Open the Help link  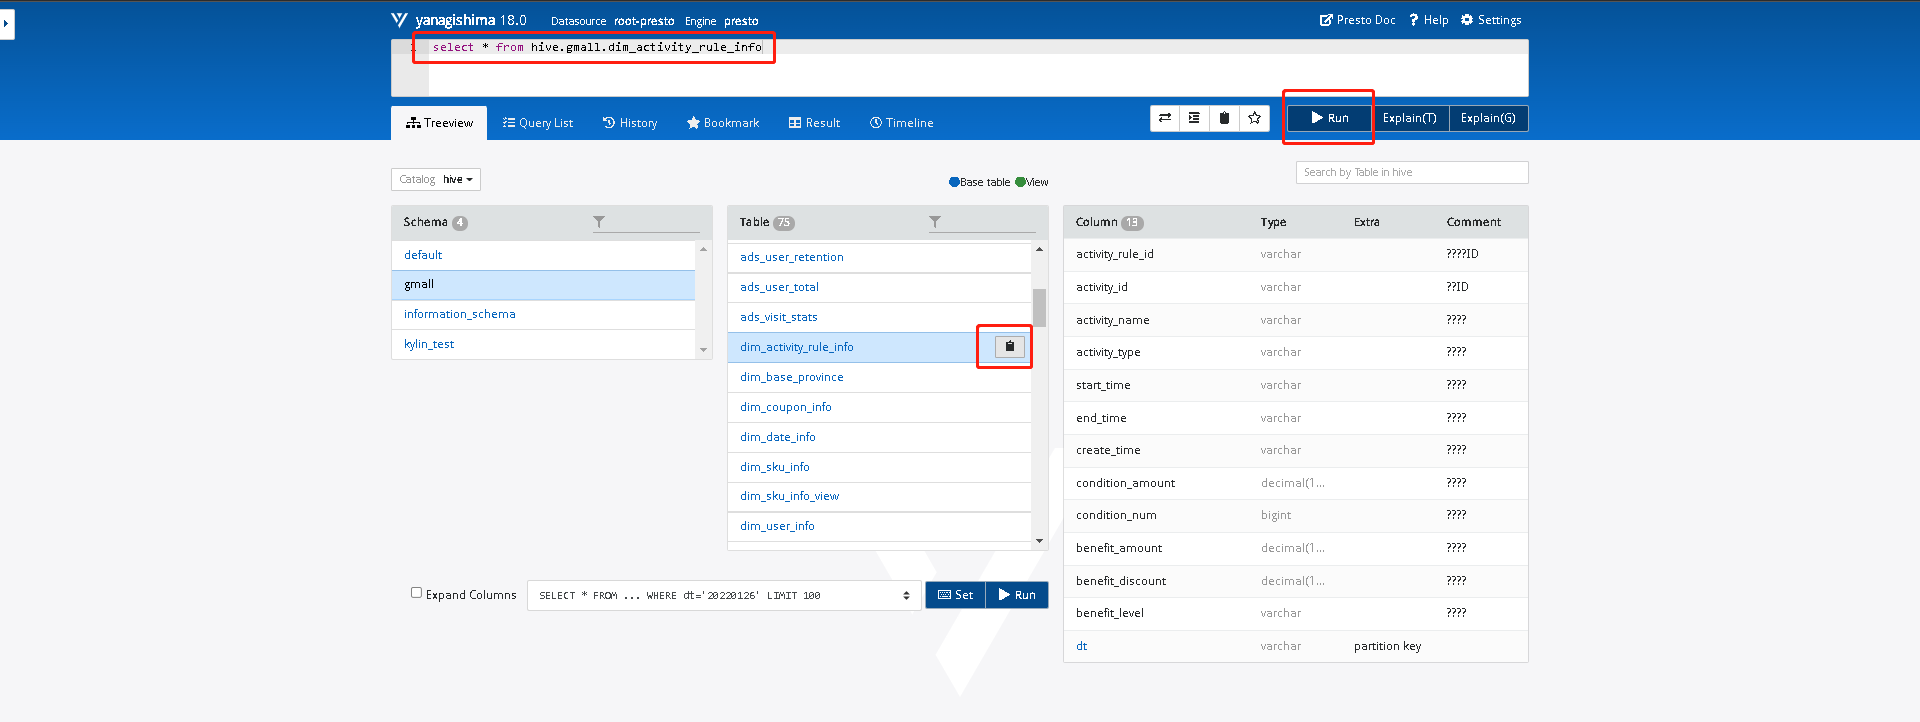coord(1428,20)
